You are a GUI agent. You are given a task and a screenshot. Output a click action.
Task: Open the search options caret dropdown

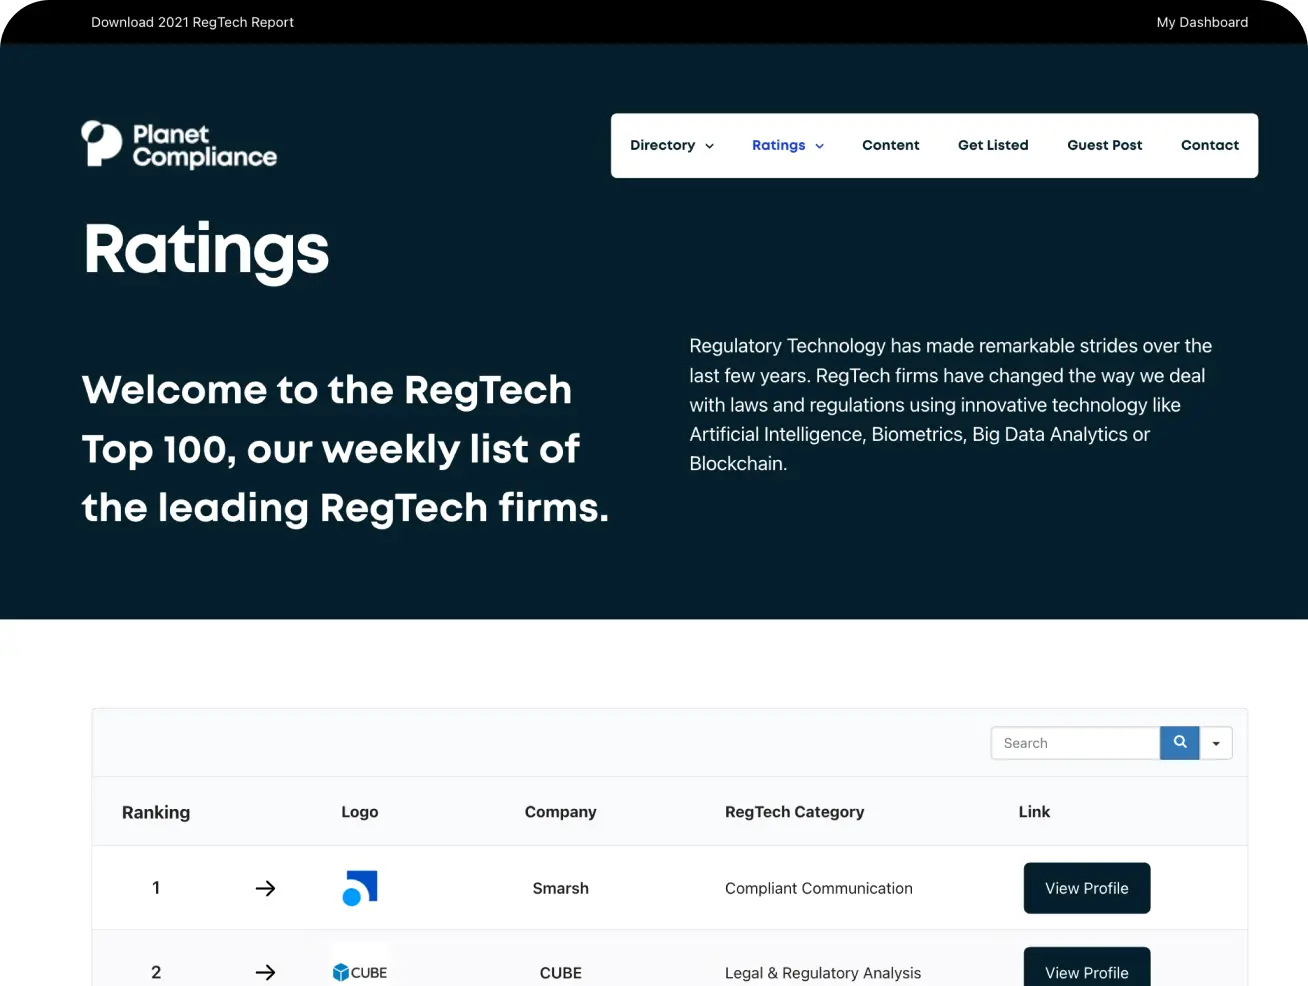pos(1216,743)
